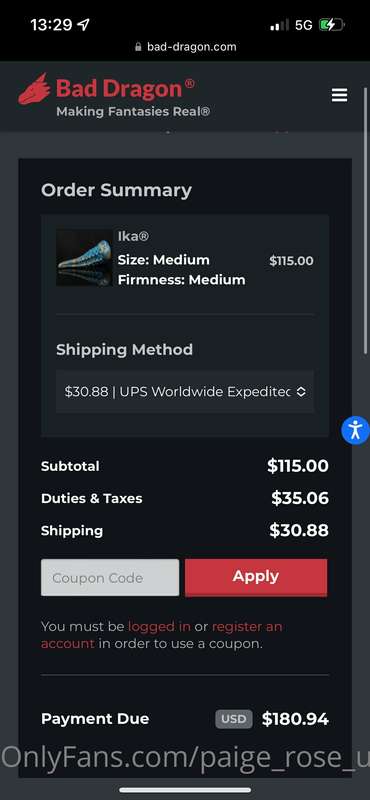The image size is (370, 800).
Task: Click the shipping method selector arrows
Action: pos(301,391)
